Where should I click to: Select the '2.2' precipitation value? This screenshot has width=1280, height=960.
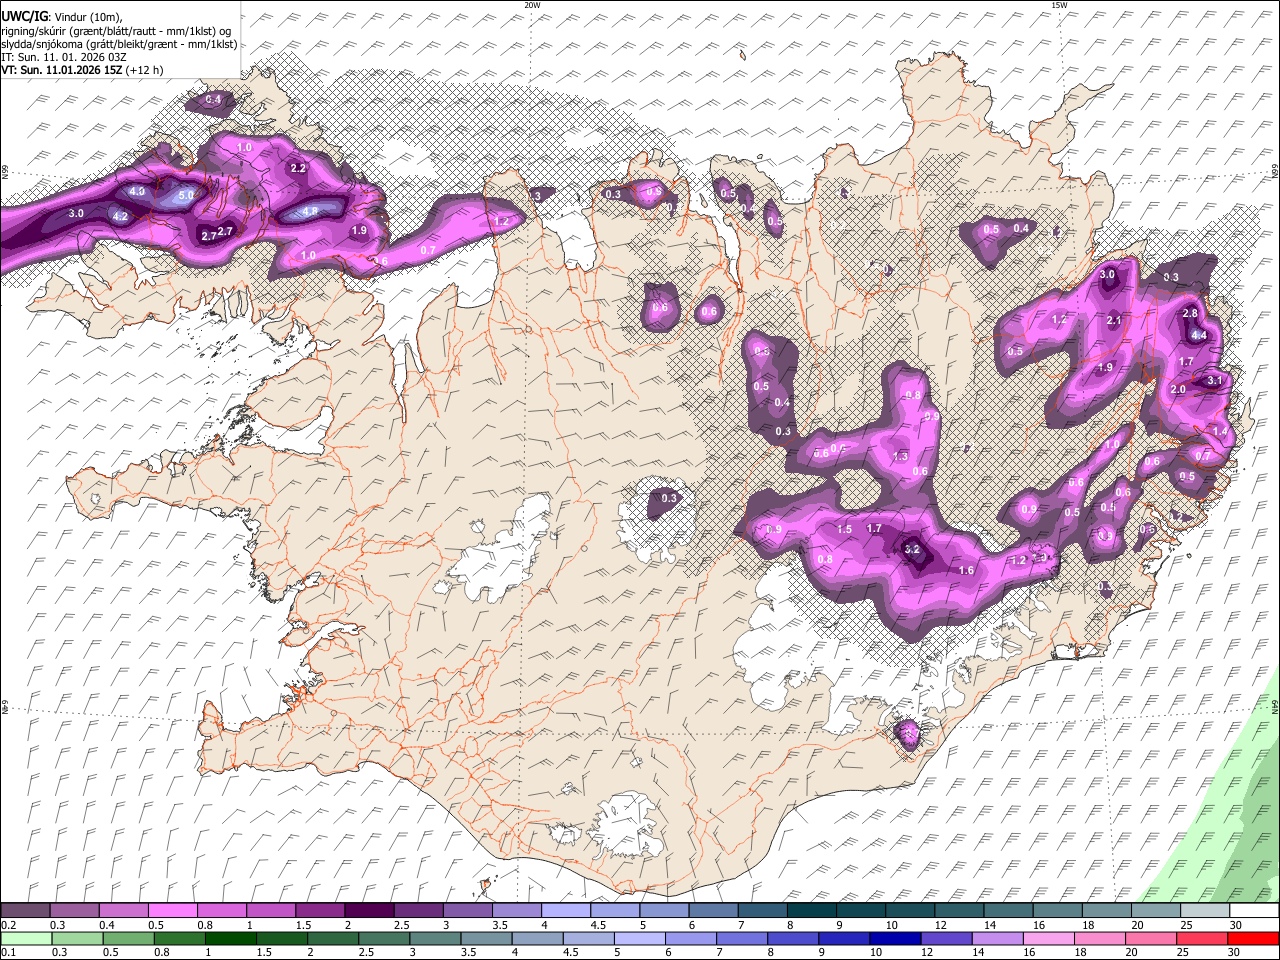(298, 168)
